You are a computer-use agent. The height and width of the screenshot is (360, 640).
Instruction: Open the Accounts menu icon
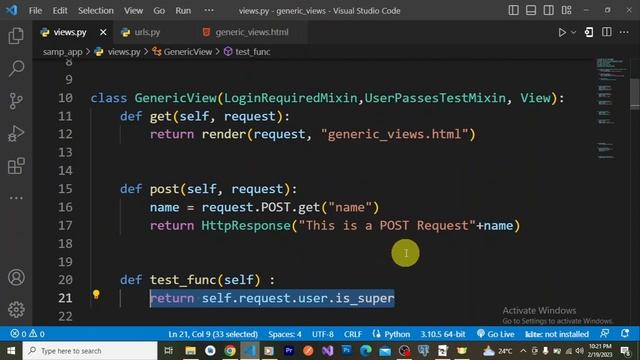(x=16, y=278)
